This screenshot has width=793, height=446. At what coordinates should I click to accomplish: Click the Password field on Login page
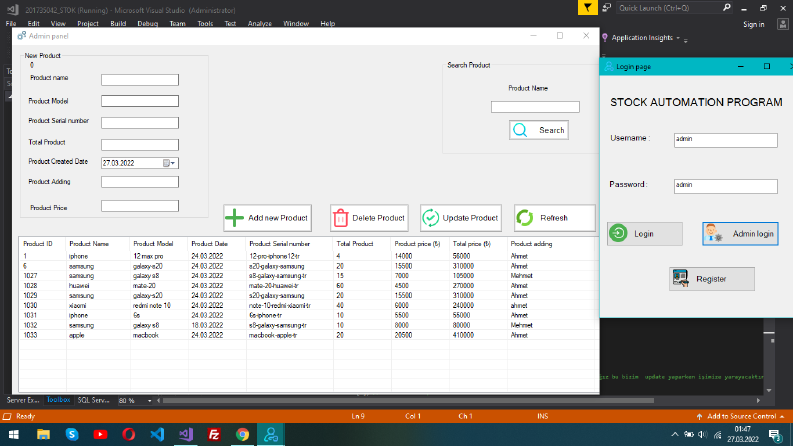point(726,186)
